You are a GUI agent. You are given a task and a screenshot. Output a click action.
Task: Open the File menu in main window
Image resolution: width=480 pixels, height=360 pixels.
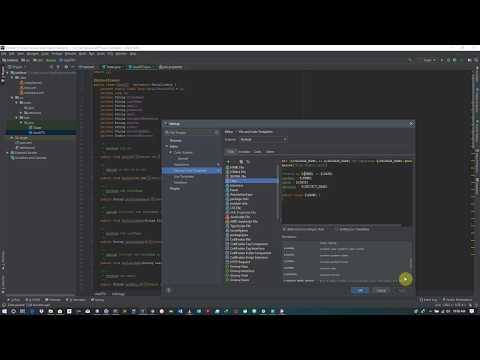click(4, 54)
